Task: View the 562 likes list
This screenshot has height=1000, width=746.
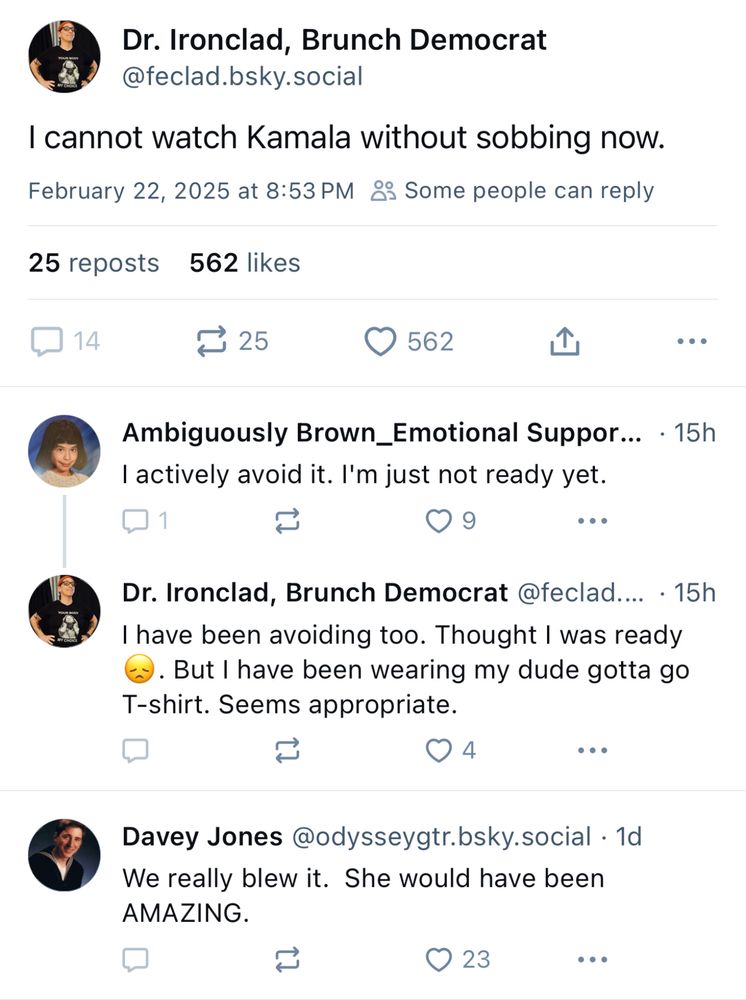Action: 245,263
